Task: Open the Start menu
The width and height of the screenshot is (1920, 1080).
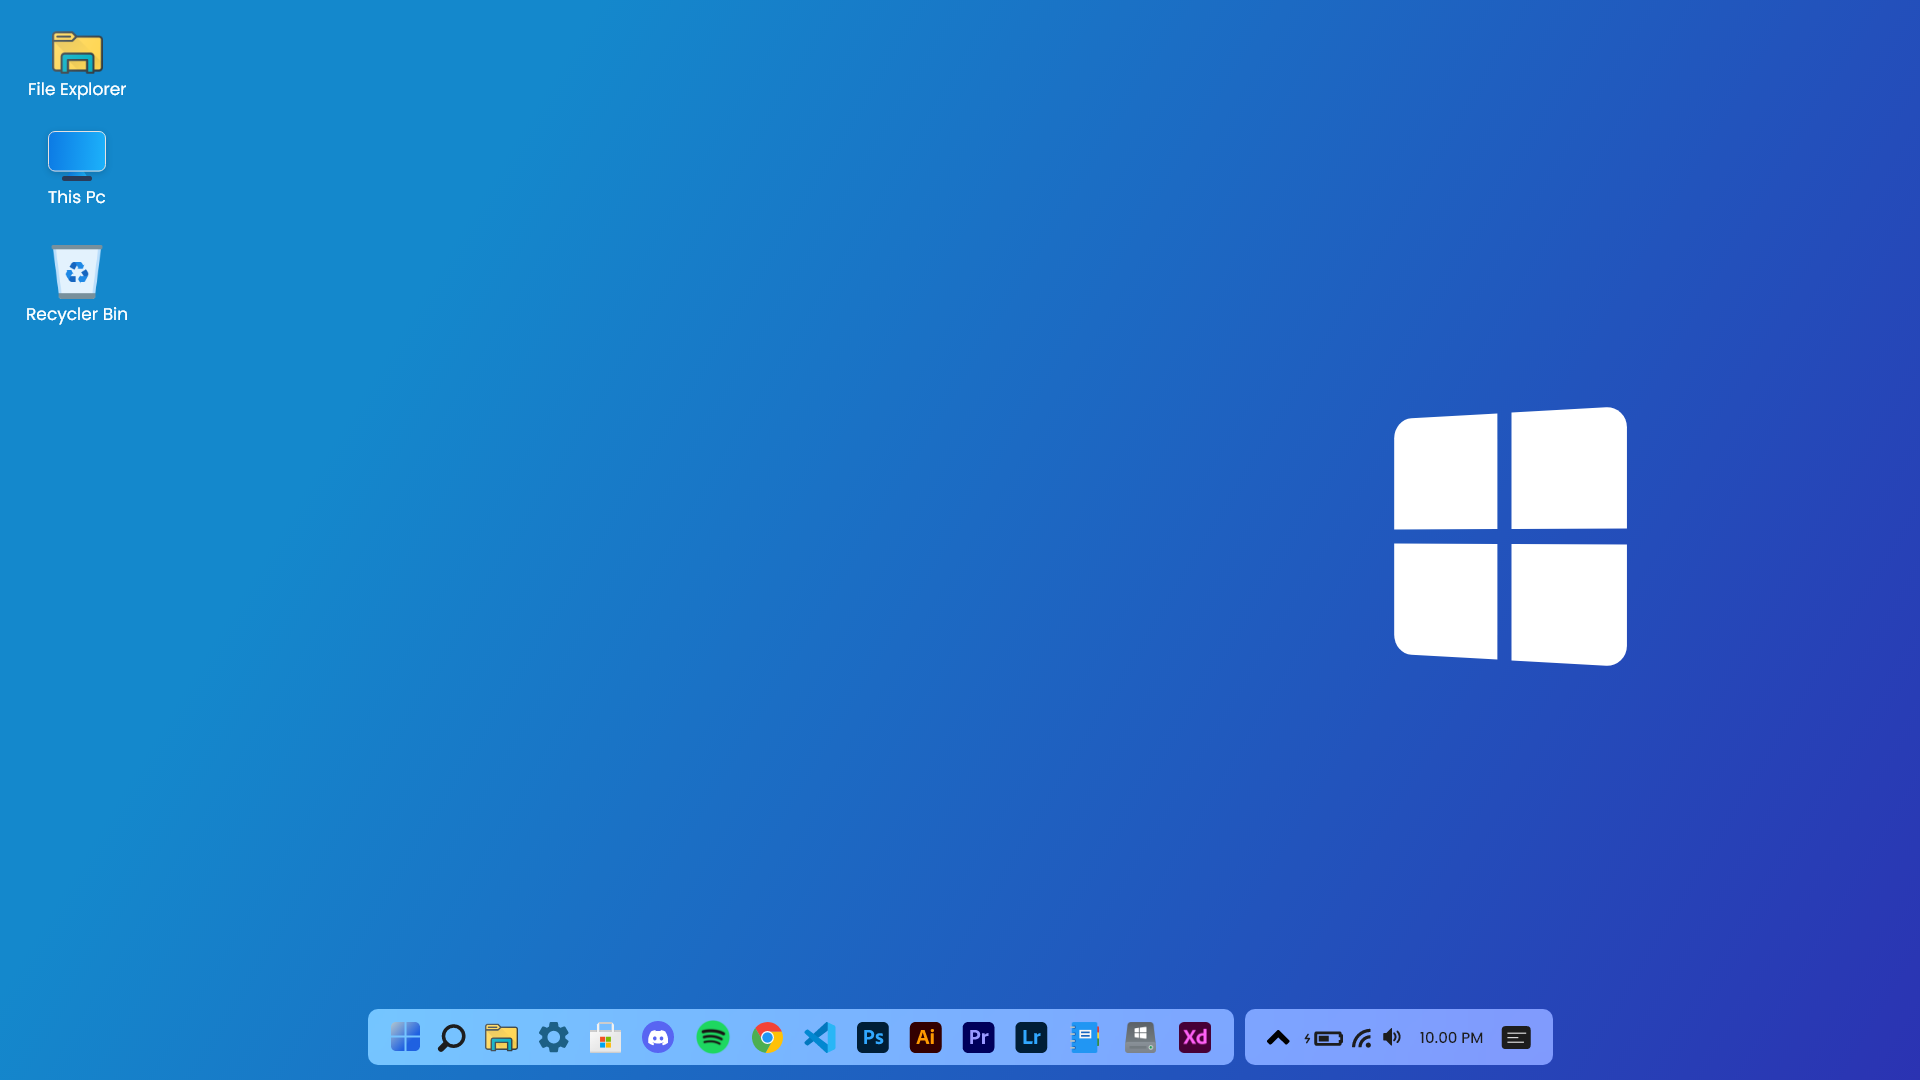Action: [x=404, y=1037]
